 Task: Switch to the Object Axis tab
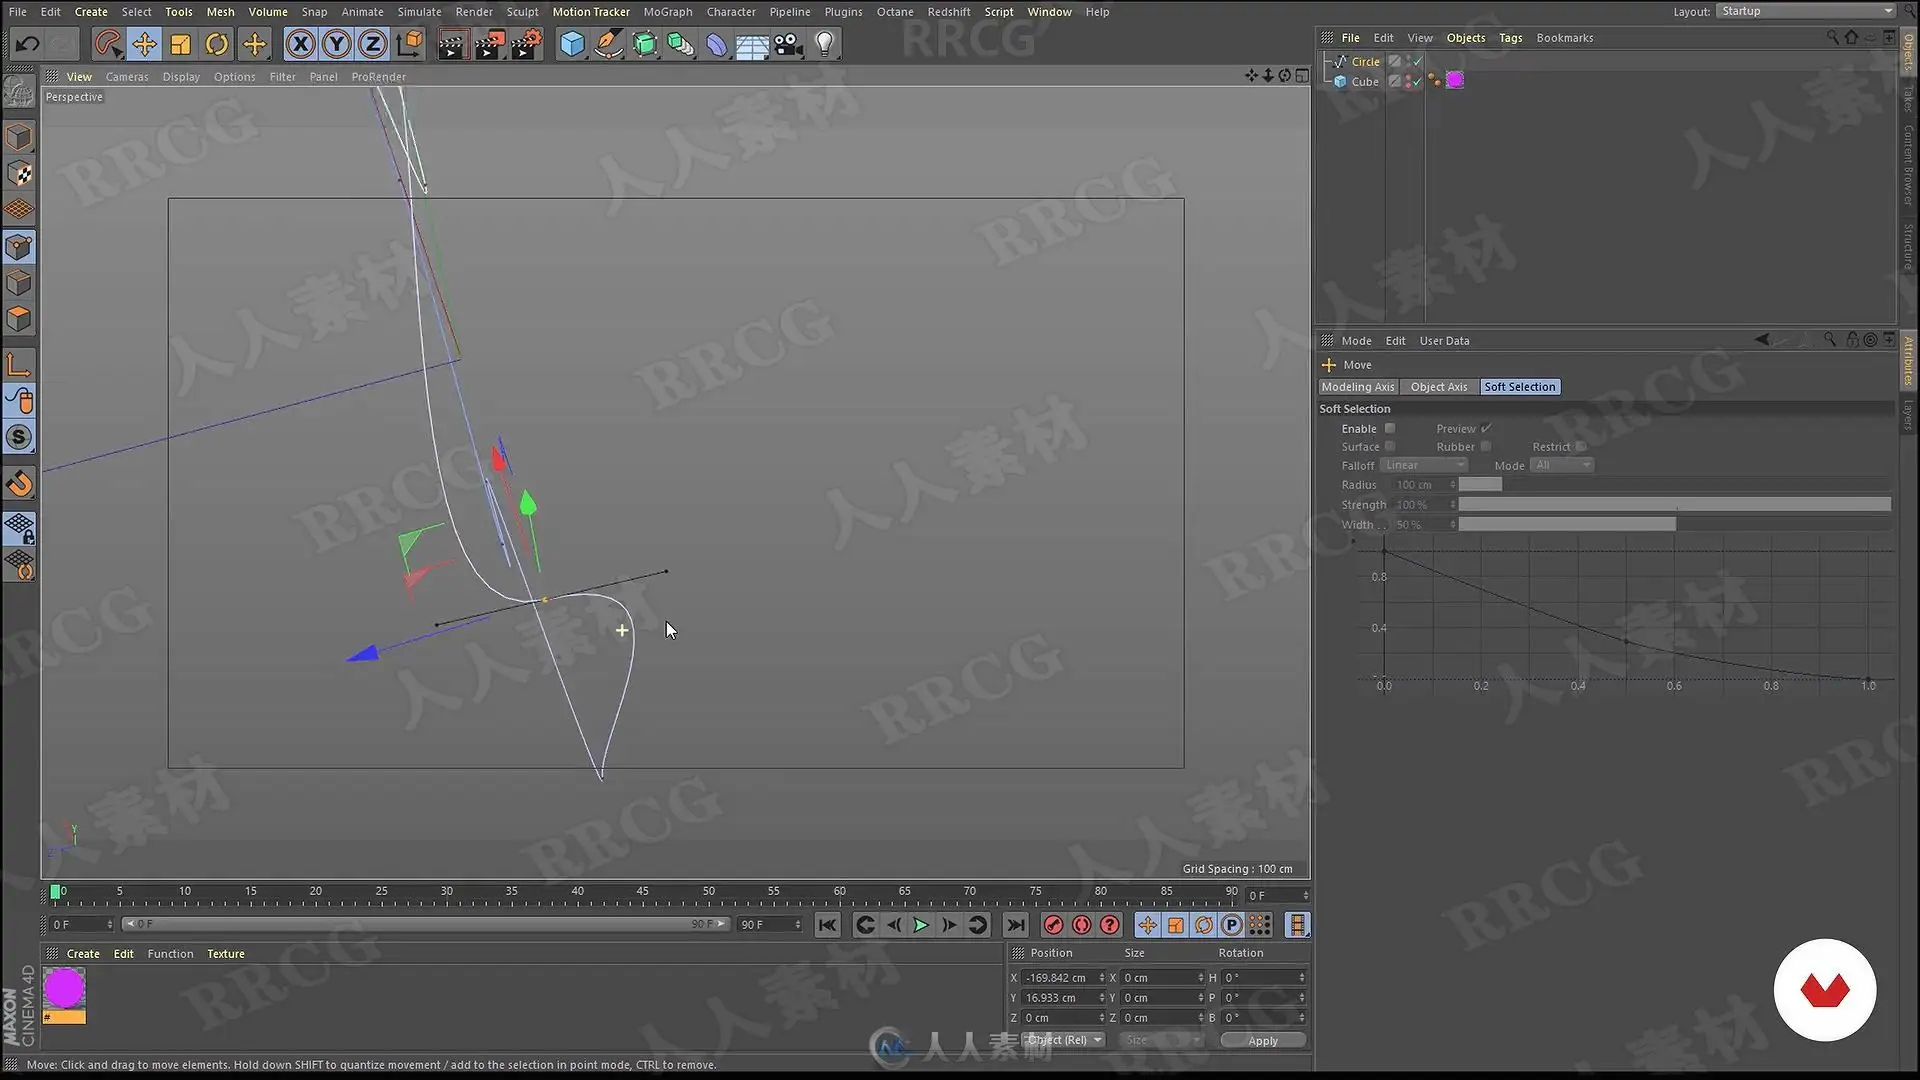point(1438,387)
